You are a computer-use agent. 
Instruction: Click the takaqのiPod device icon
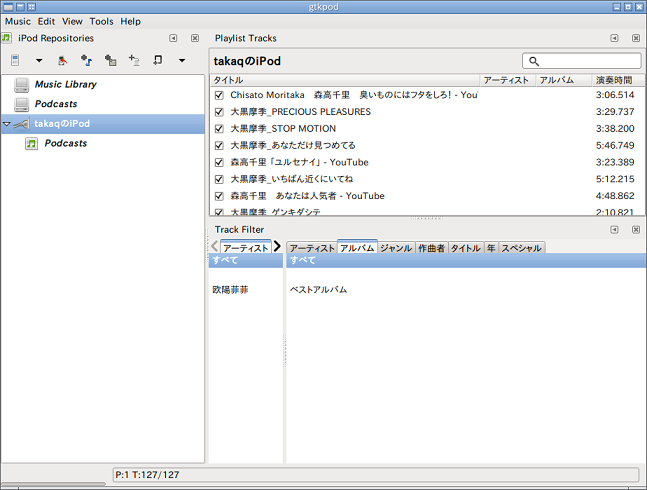[22, 123]
